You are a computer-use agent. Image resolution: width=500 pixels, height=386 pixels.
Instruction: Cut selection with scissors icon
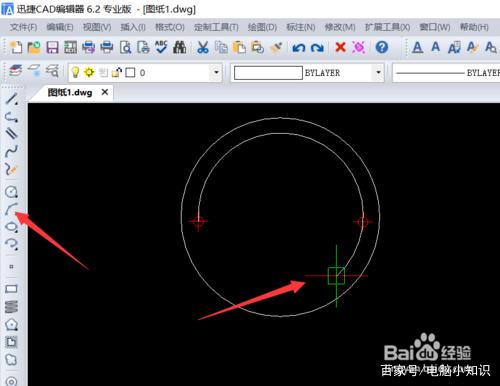point(203,47)
